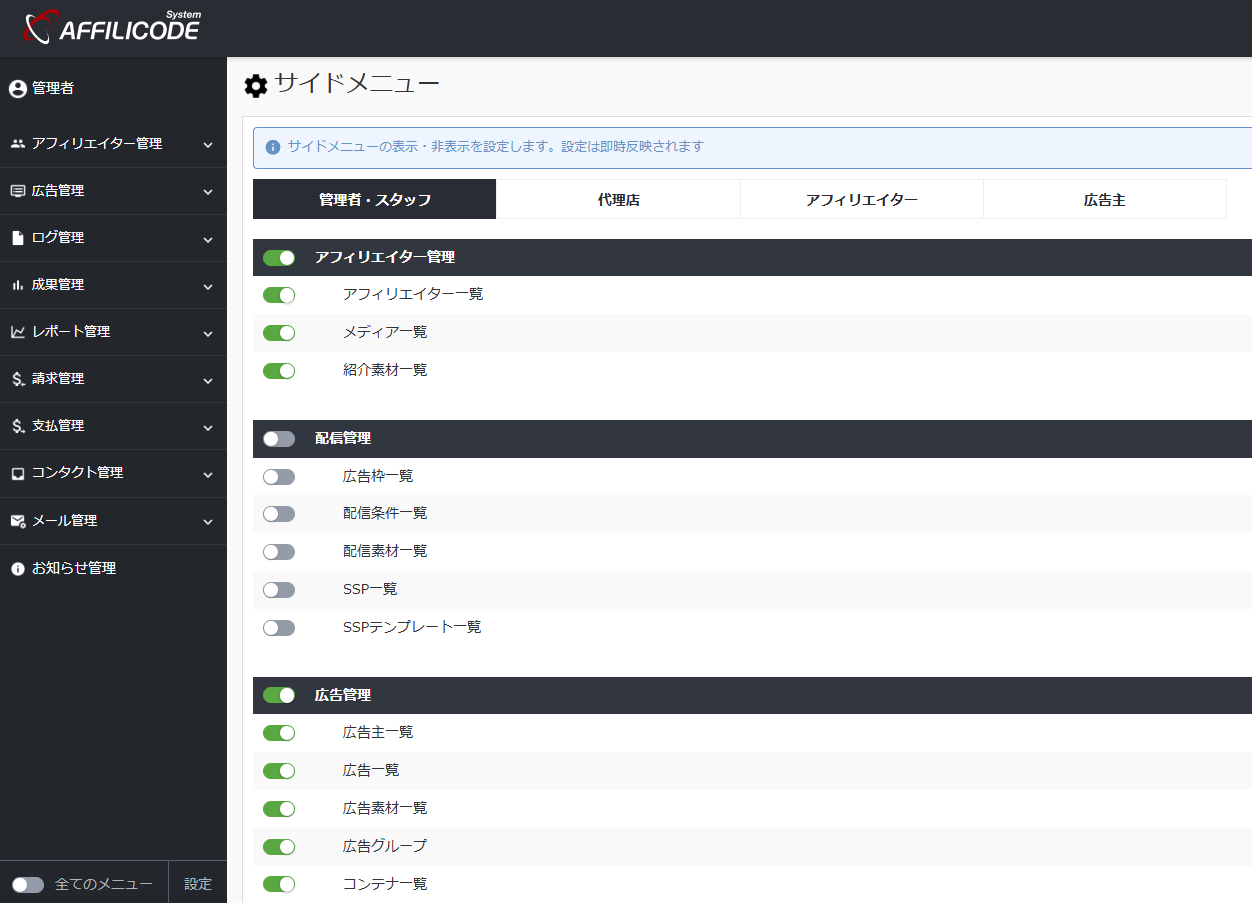The width and height of the screenshot is (1252, 903).
Task: Toggle the 全てのメニュー switch
Action: pyautogui.click(x=29, y=884)
